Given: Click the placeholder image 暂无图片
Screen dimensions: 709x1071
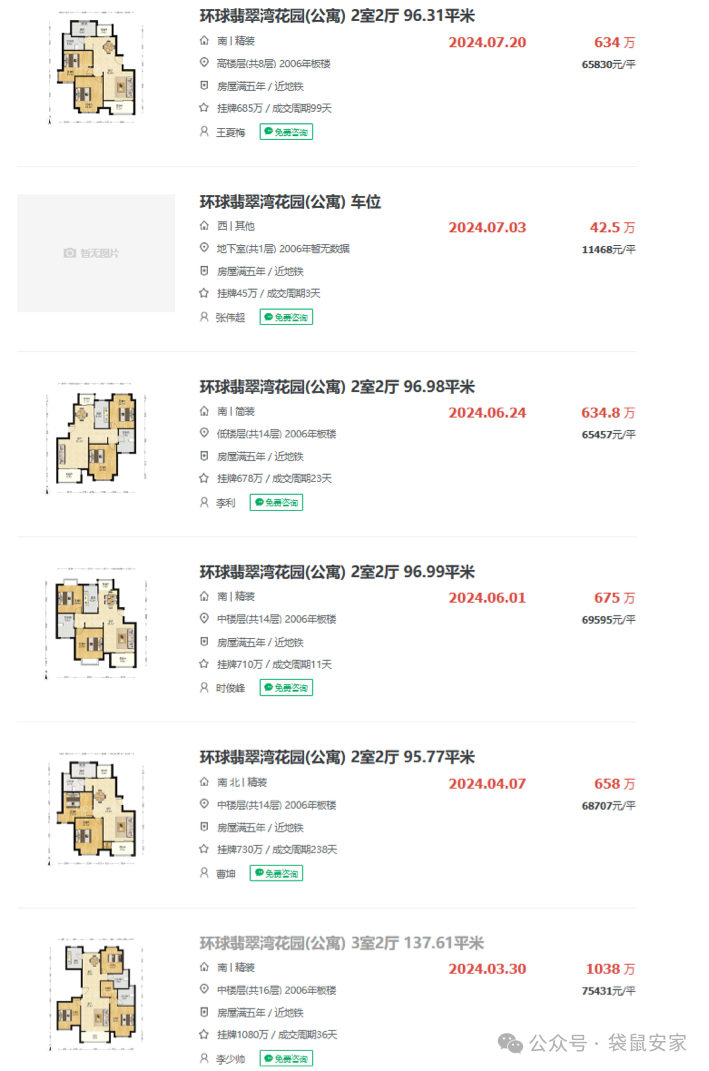Looking at the screenshot, I should pyautogui.click(x=96, y=253).
